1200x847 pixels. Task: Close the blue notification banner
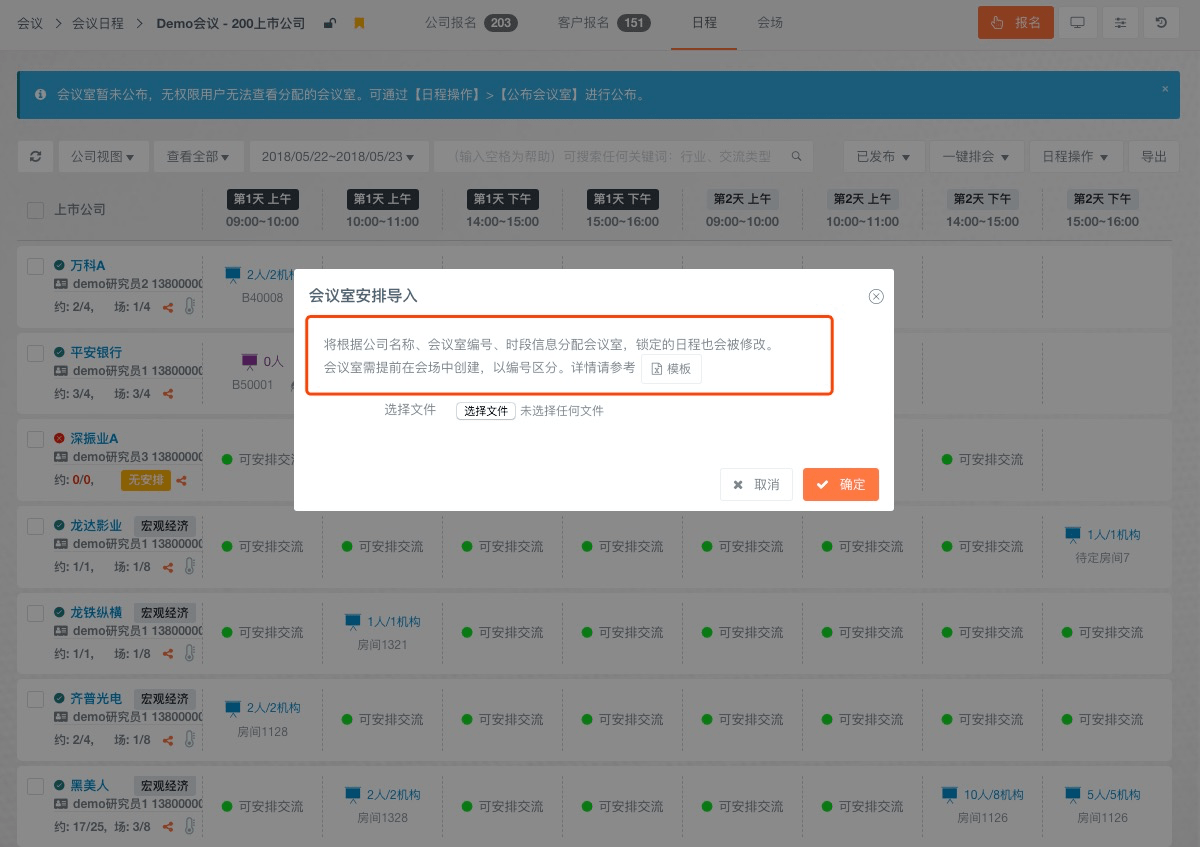(1164, 89)
